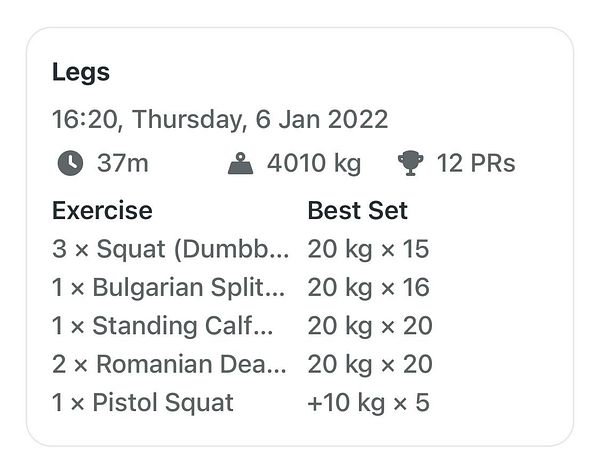Click the trophy PRs icon
The width and height of the screenshot is (600, 458).
coord(411,163)
